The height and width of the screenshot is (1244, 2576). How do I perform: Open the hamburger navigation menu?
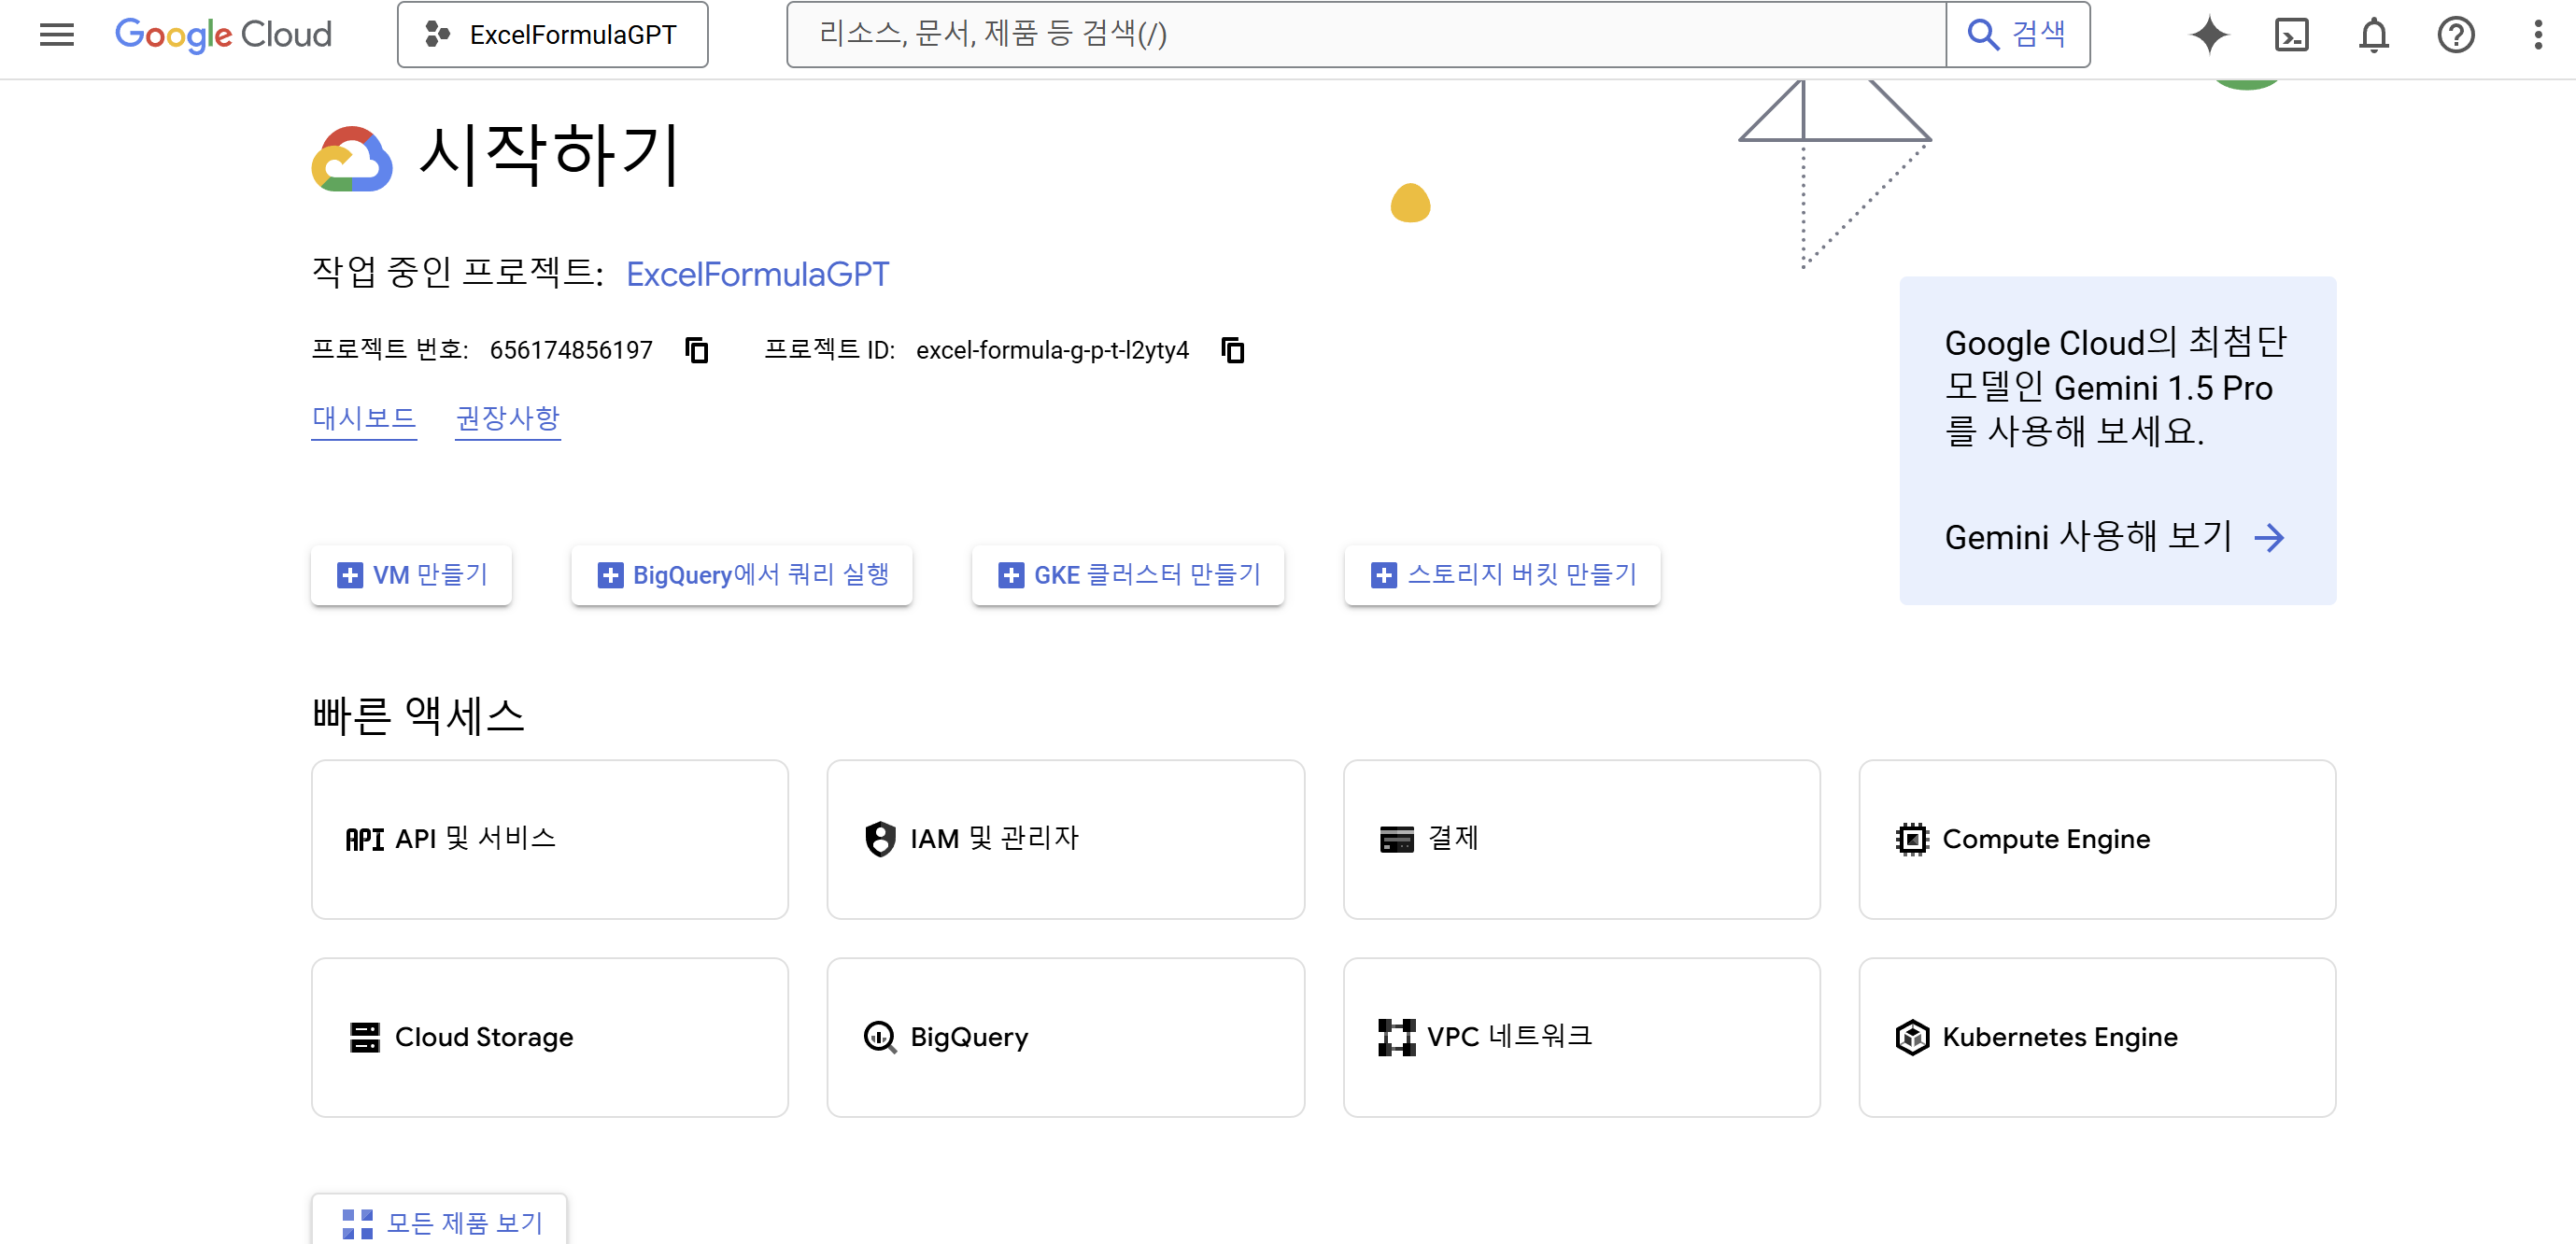point(57,34)
